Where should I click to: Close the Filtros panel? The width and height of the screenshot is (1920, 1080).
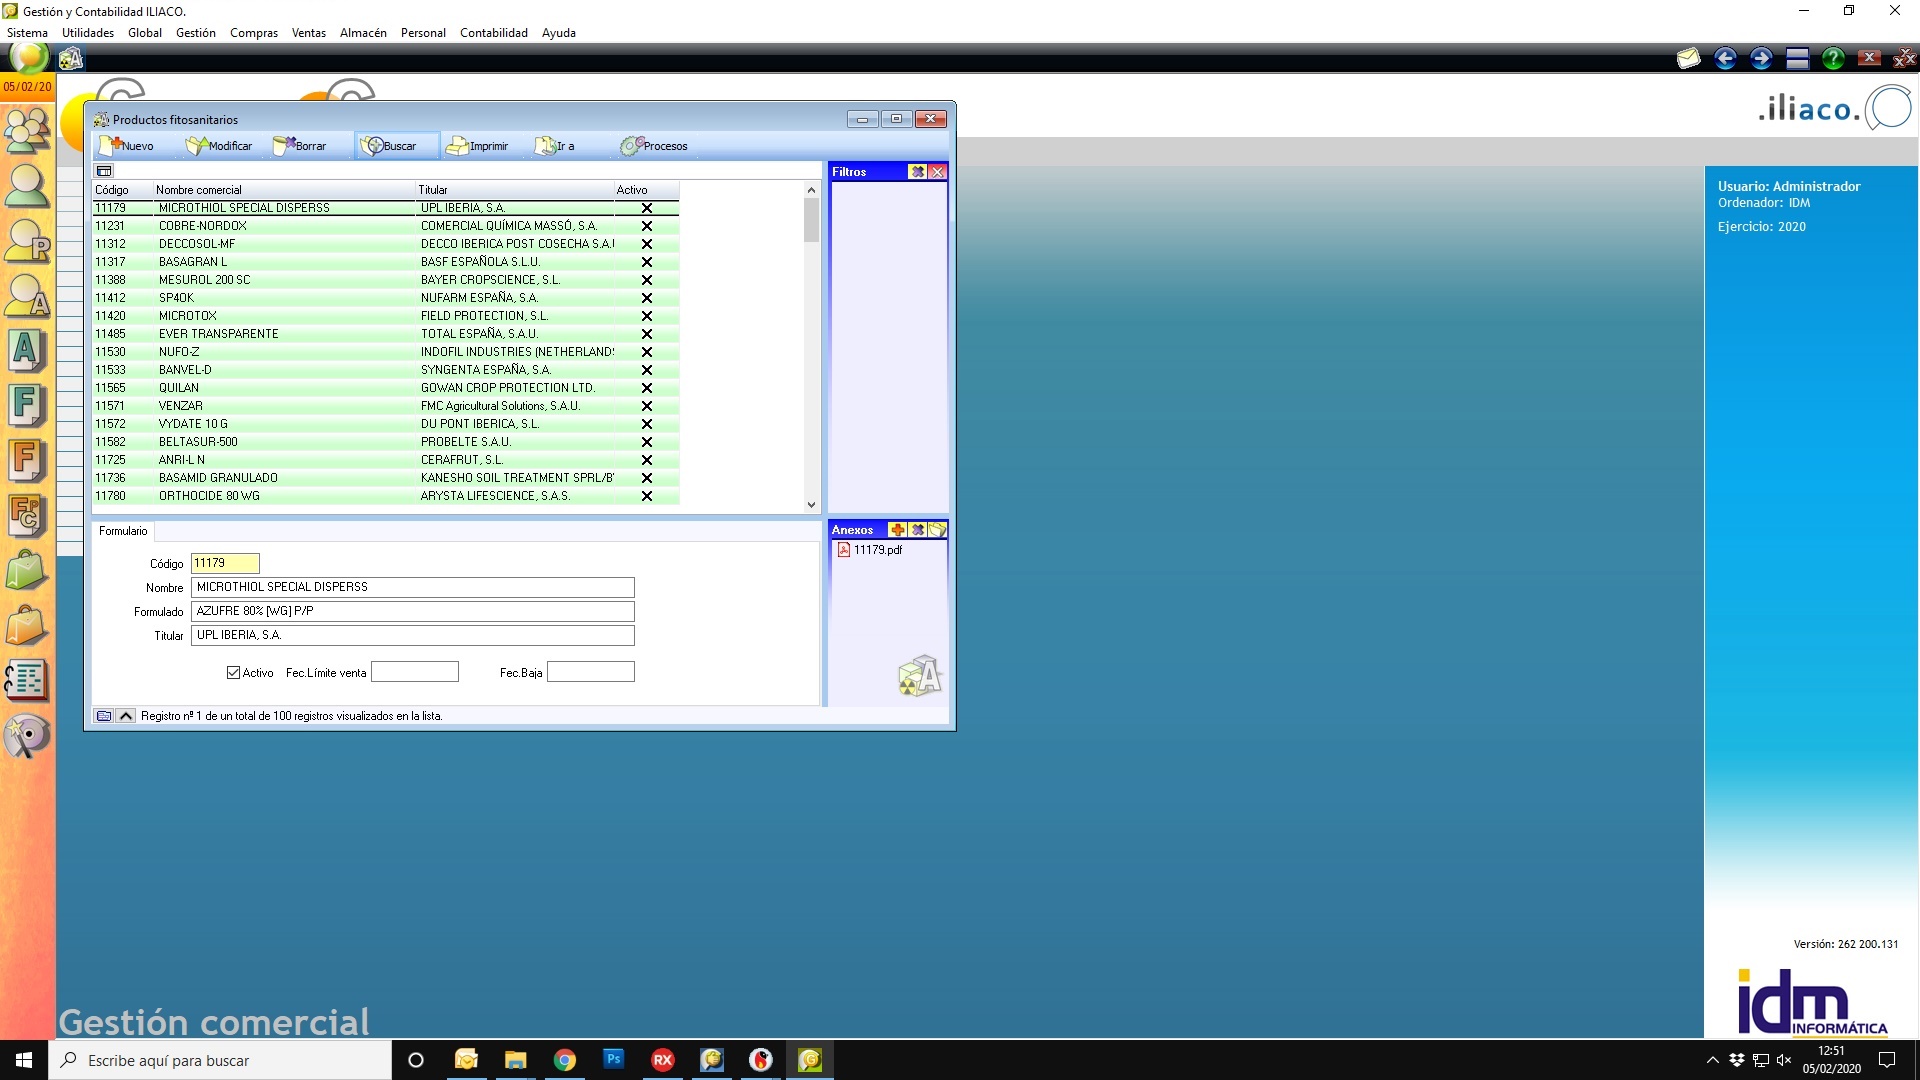(x=937, y=172)
